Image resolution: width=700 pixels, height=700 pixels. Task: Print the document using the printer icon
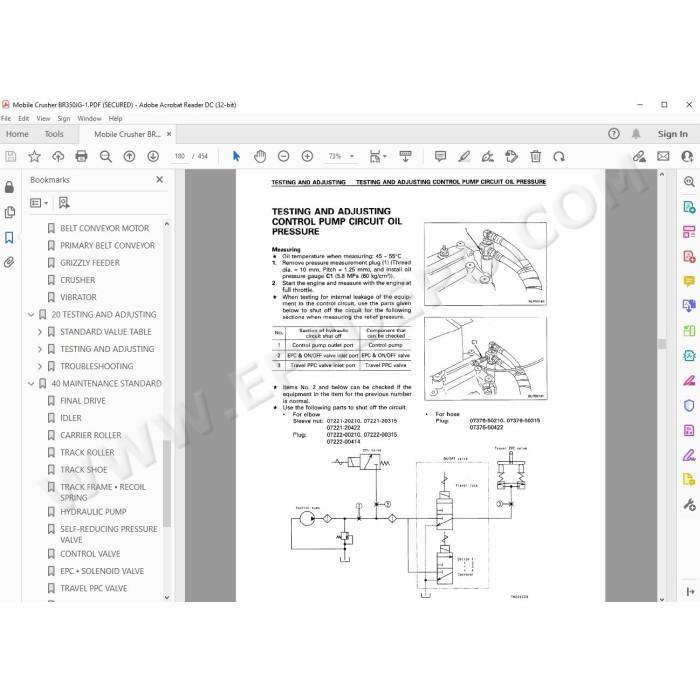(x=81, y=156)
